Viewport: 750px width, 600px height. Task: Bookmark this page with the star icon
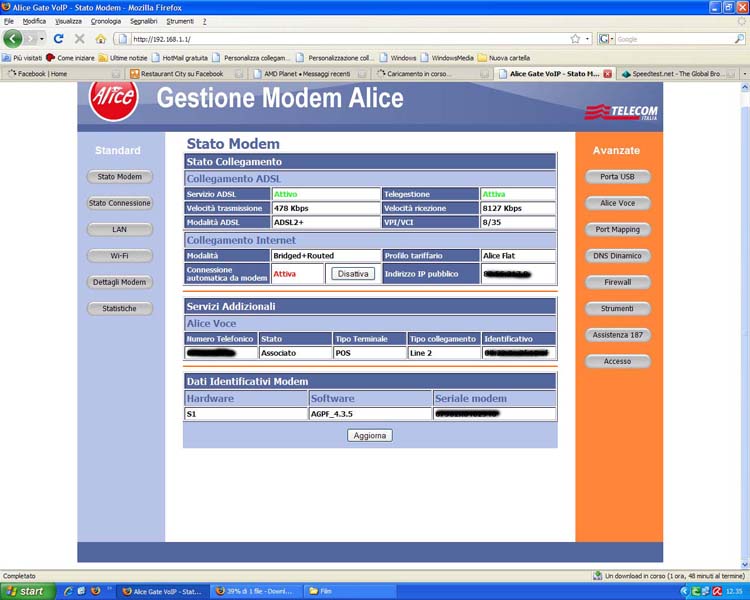[x=575, y=39]
